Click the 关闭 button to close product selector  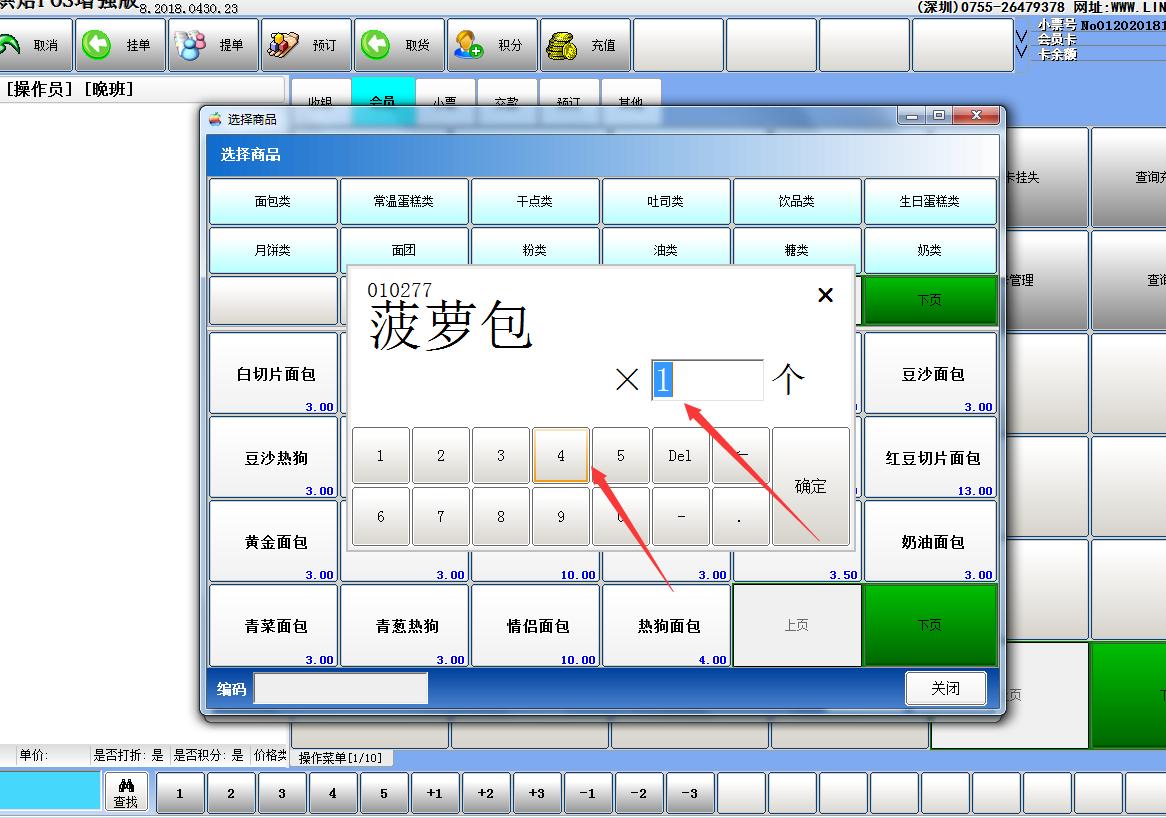coord(945,688)
